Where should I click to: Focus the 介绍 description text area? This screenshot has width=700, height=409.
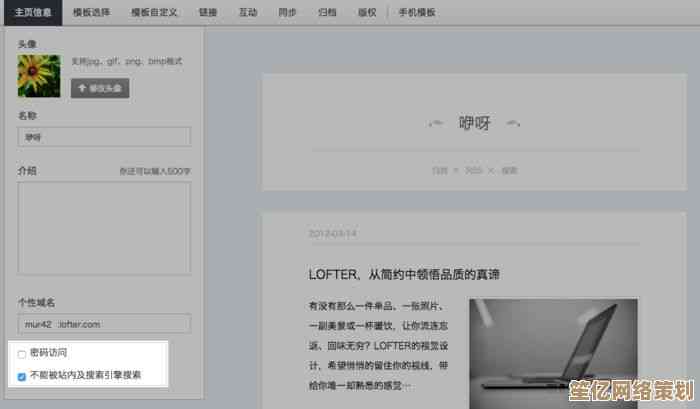click(x=104, y=227)
